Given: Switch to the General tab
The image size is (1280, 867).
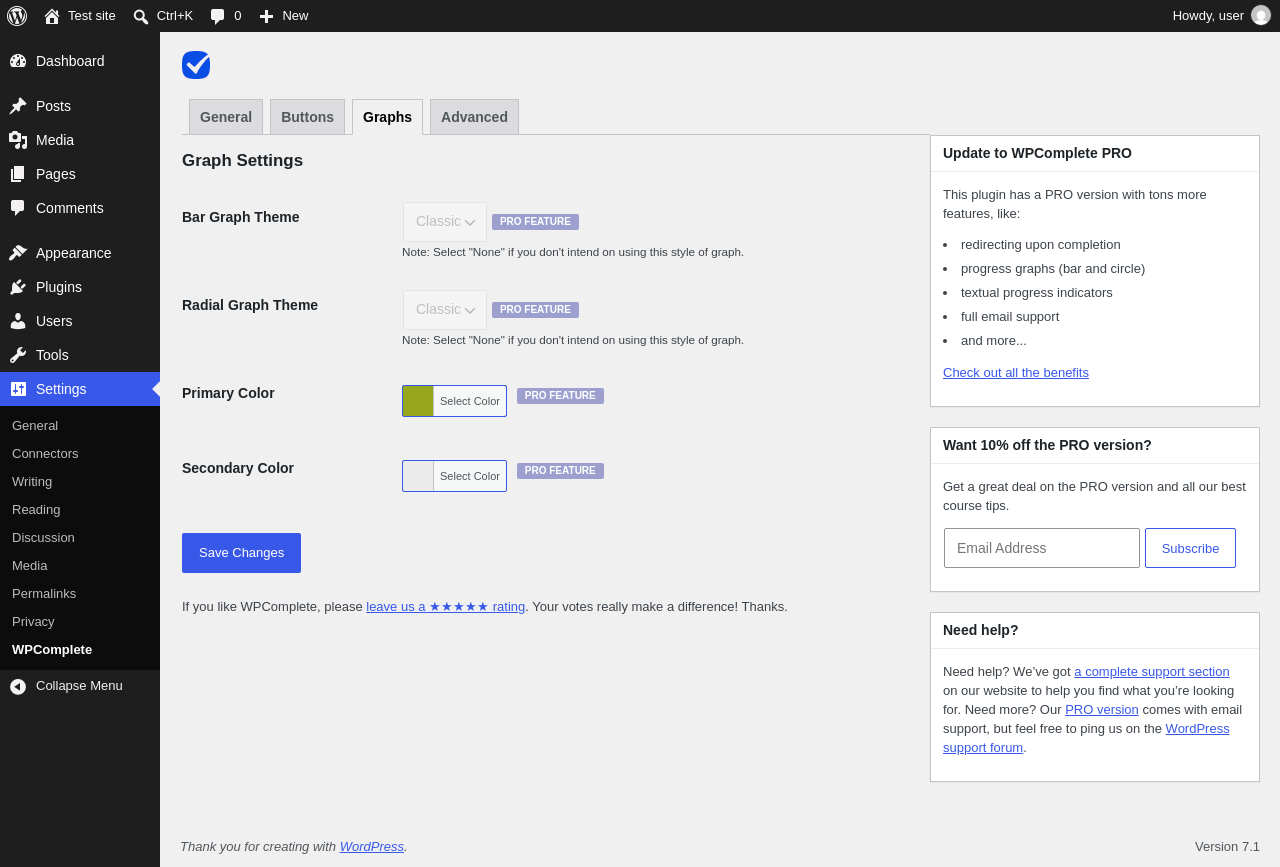Looking at the screenshot, I should tap(226, 117).
